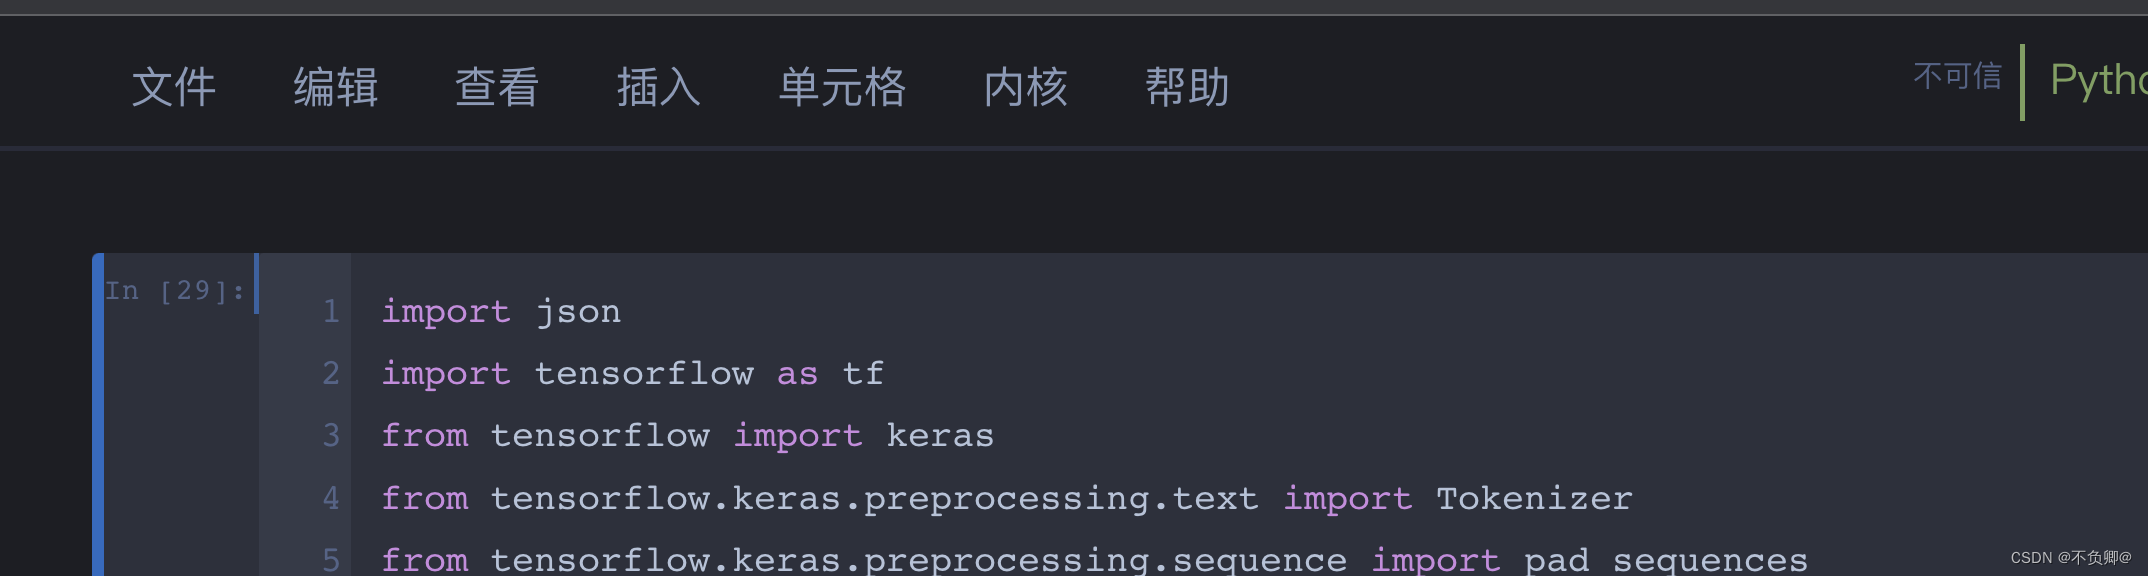This screenshot has width=2148, height=576.
Task: Click the import tensorflow as tf line
Action: click(x=632, y=373)
